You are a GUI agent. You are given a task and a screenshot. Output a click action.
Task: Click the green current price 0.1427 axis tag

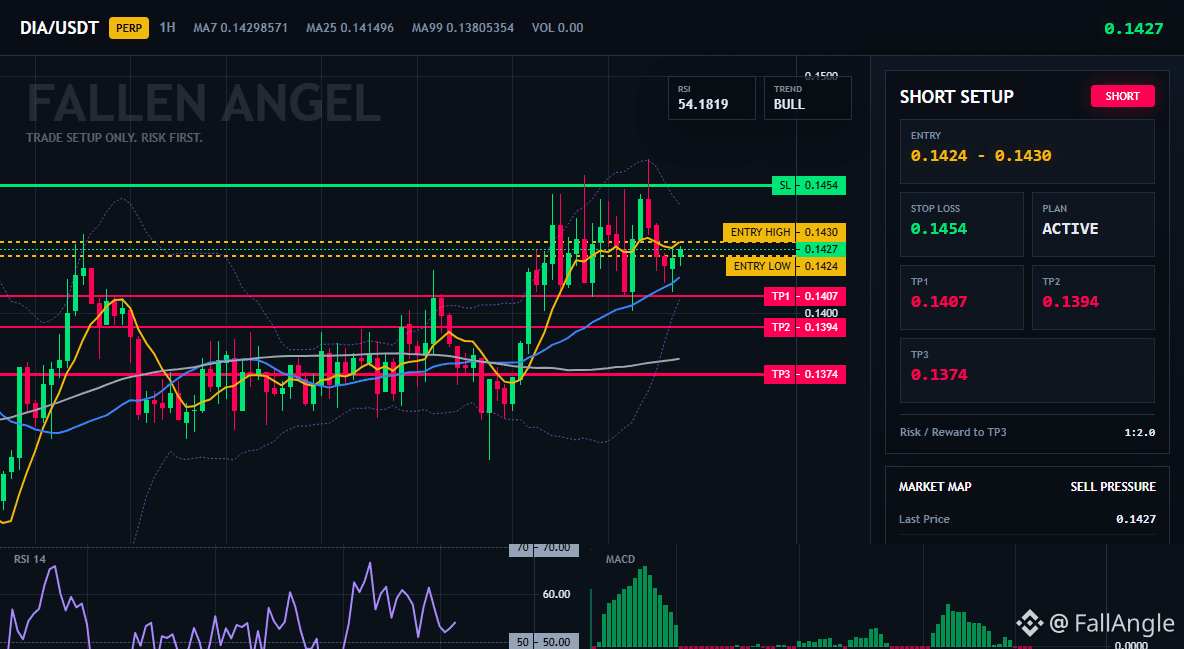821,249
